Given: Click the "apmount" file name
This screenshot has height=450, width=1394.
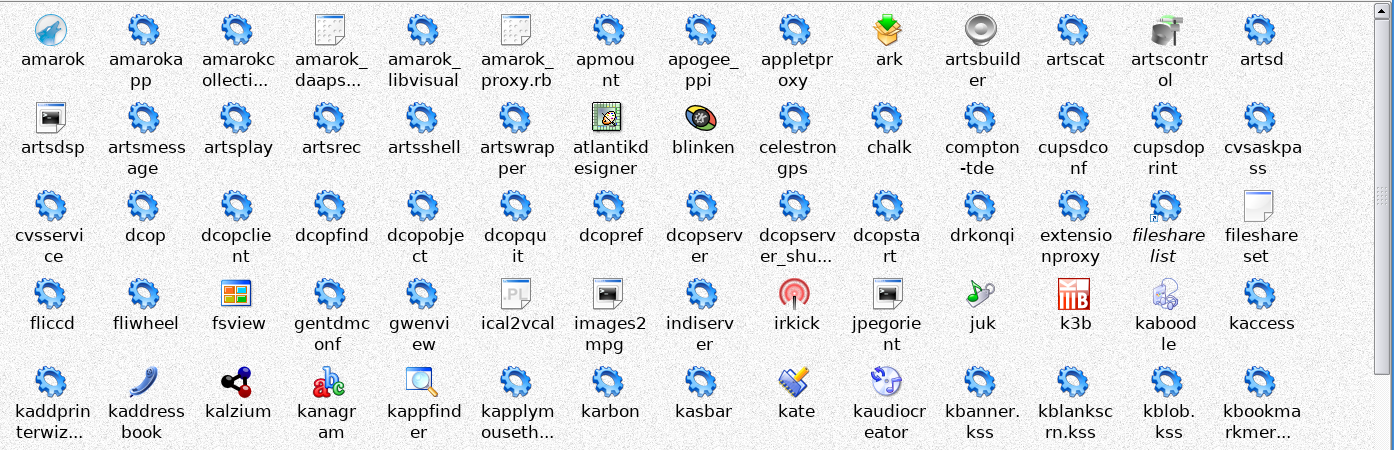Looking at the screenshot, I should point(609,70).
